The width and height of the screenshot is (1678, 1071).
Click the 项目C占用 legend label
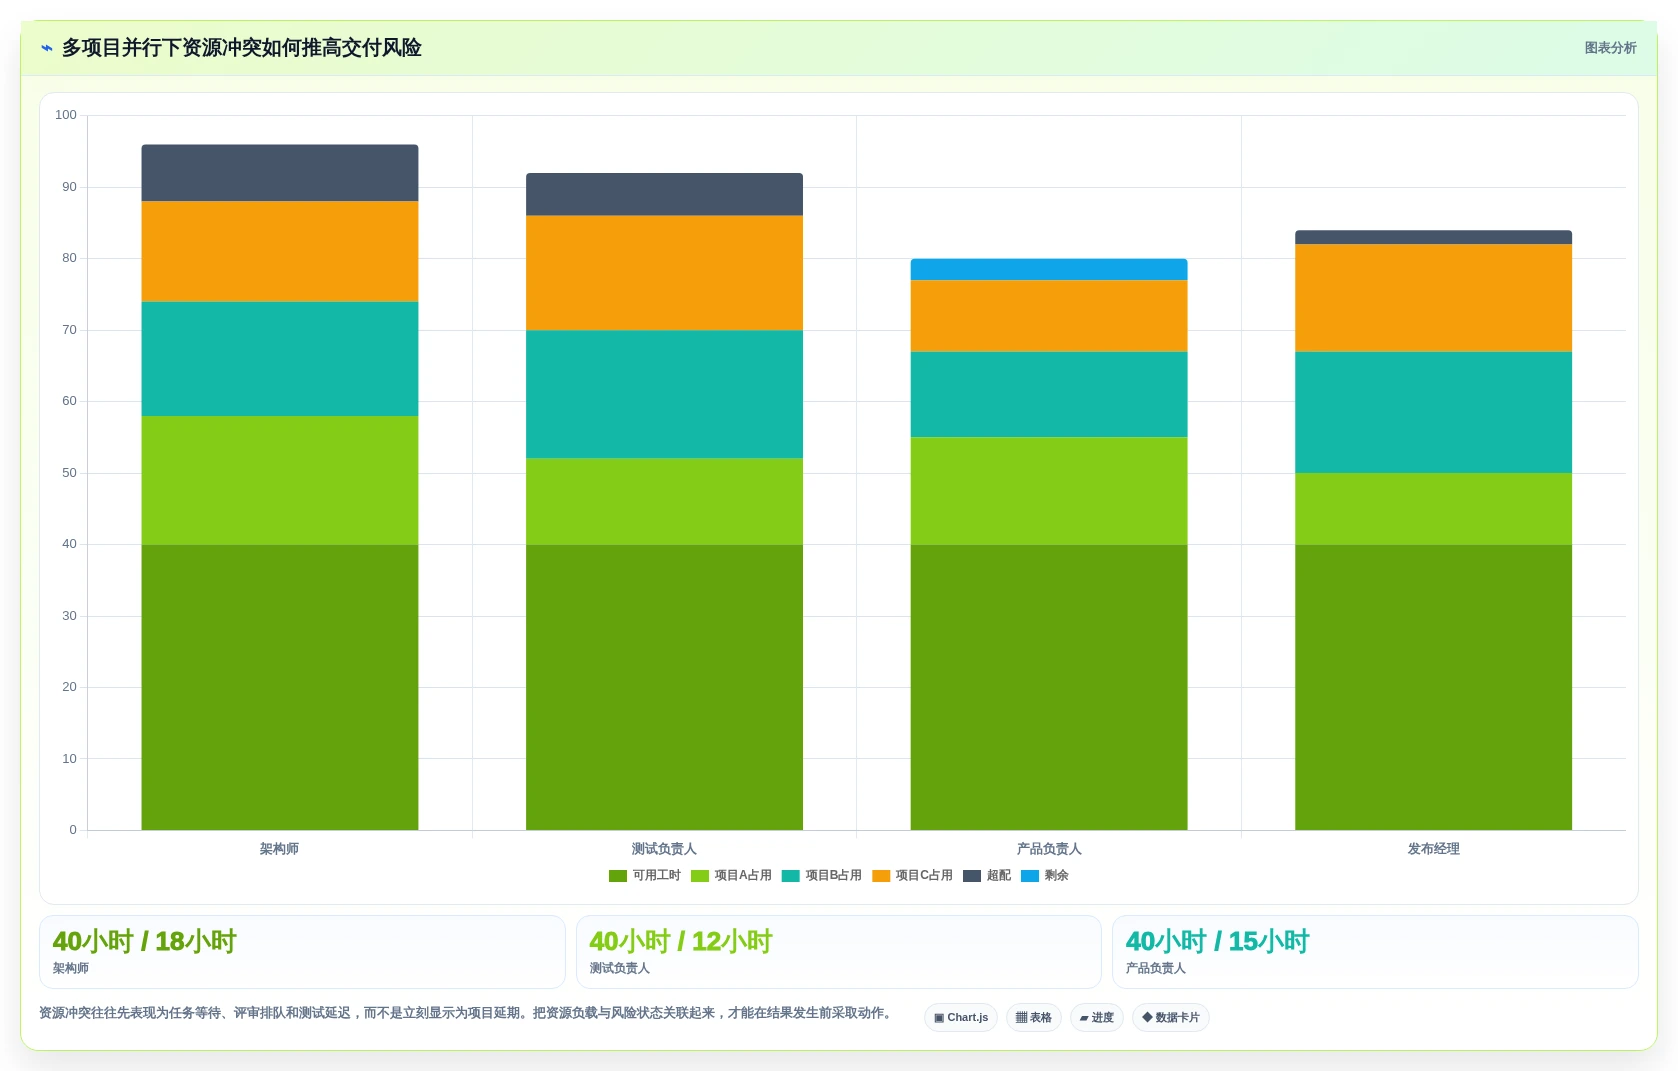coord(924,876)
